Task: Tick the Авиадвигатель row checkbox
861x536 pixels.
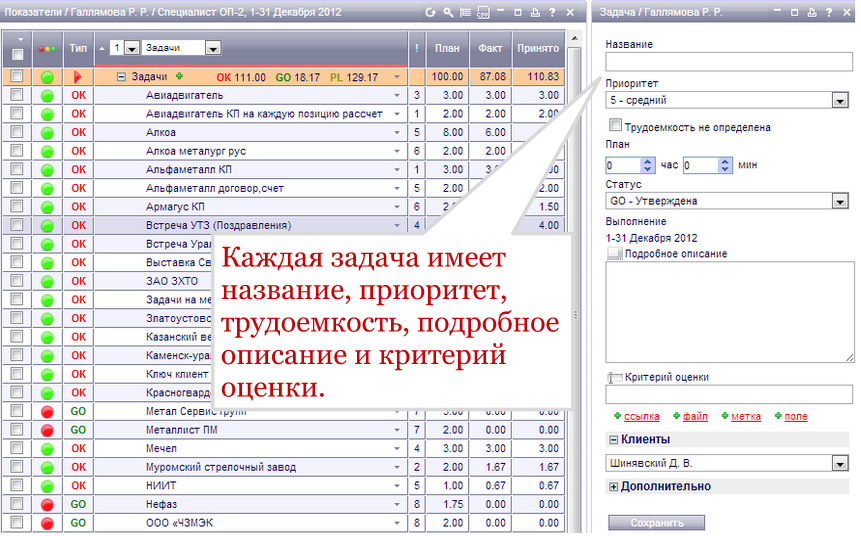Action: [x=17, y=95]
